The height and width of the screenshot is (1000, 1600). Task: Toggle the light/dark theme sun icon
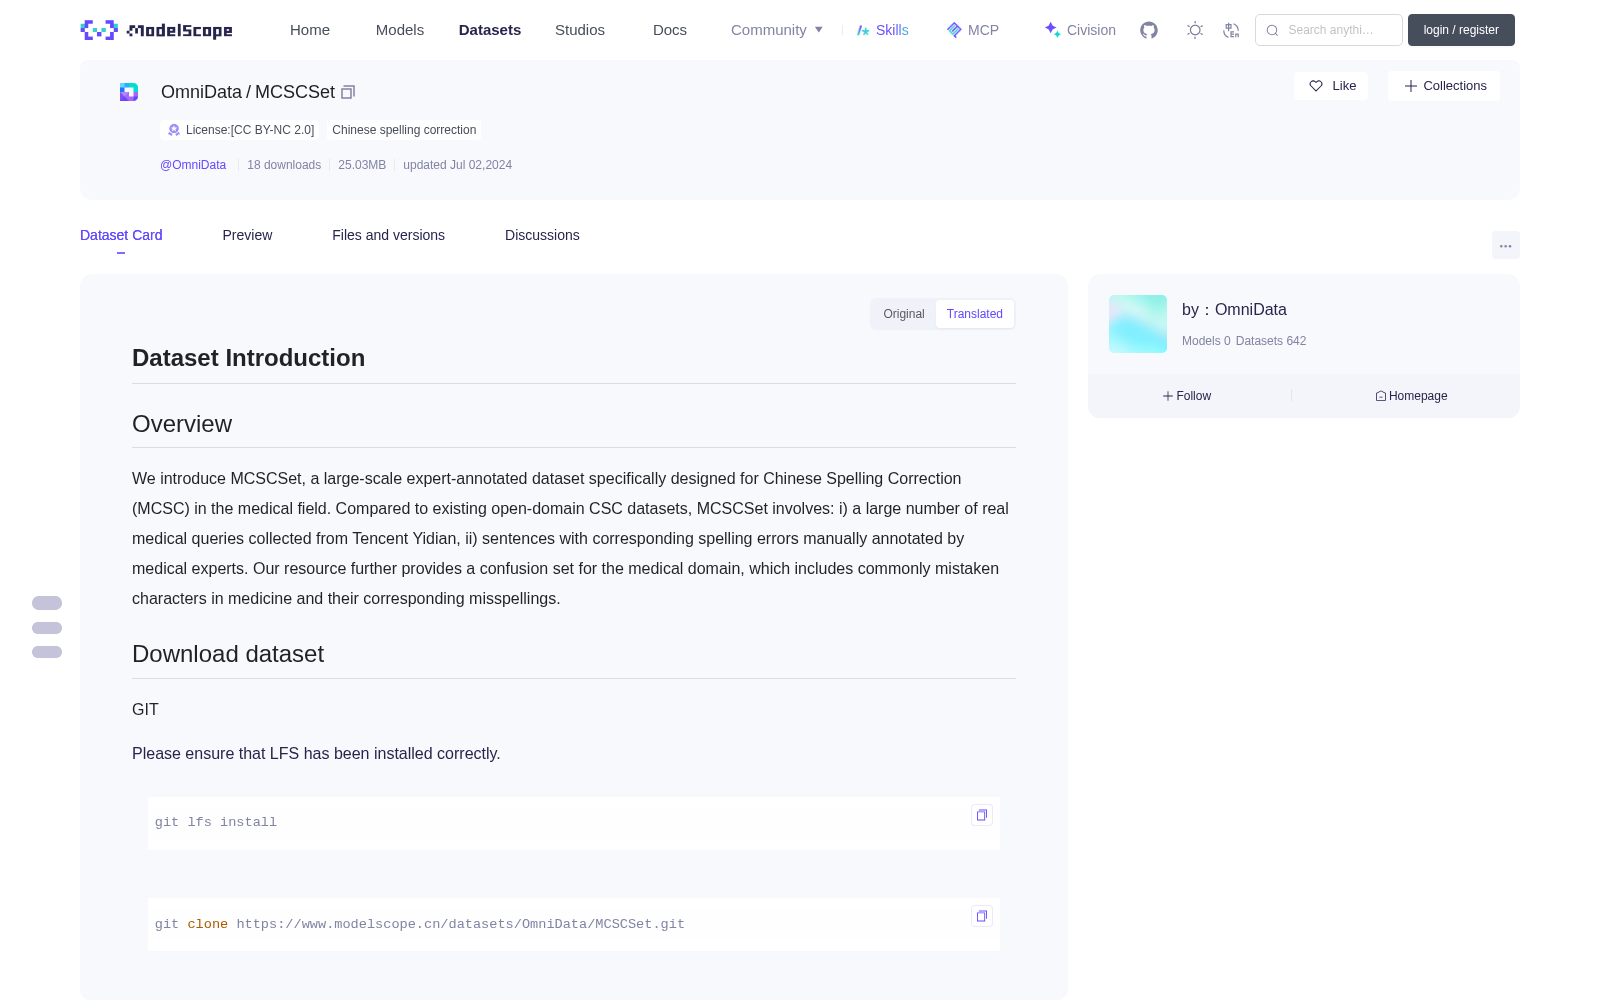[1195, 30]
